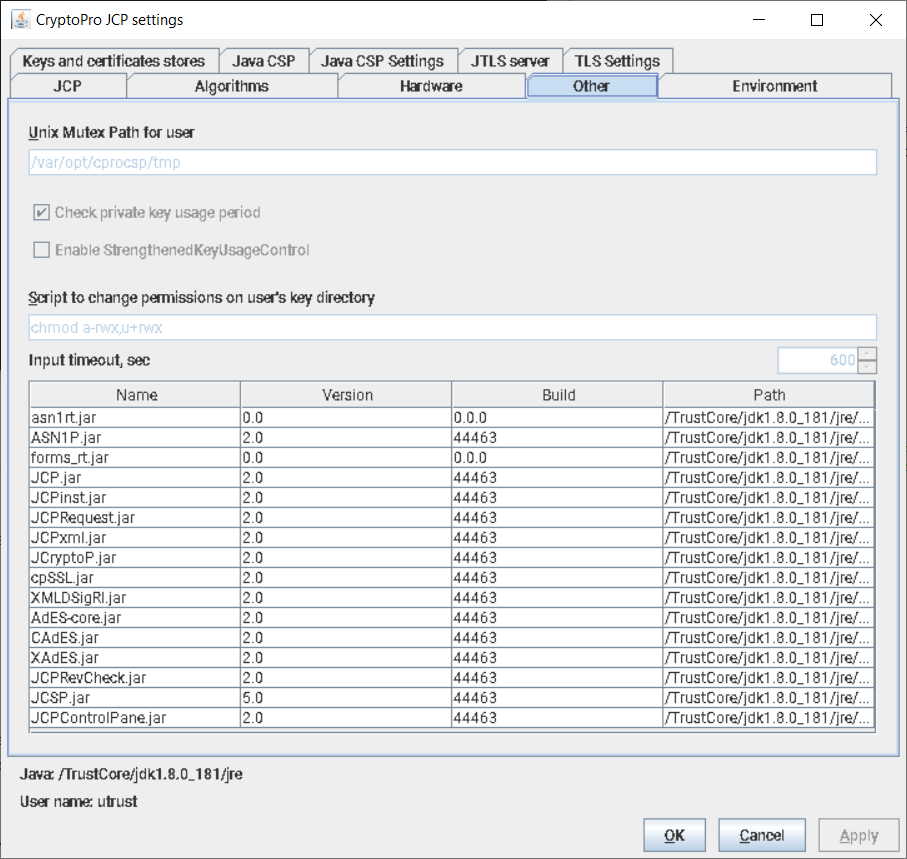Sort table by Name column header
The width and height of the screenshot is (907, 859).
tap(136, 395)
